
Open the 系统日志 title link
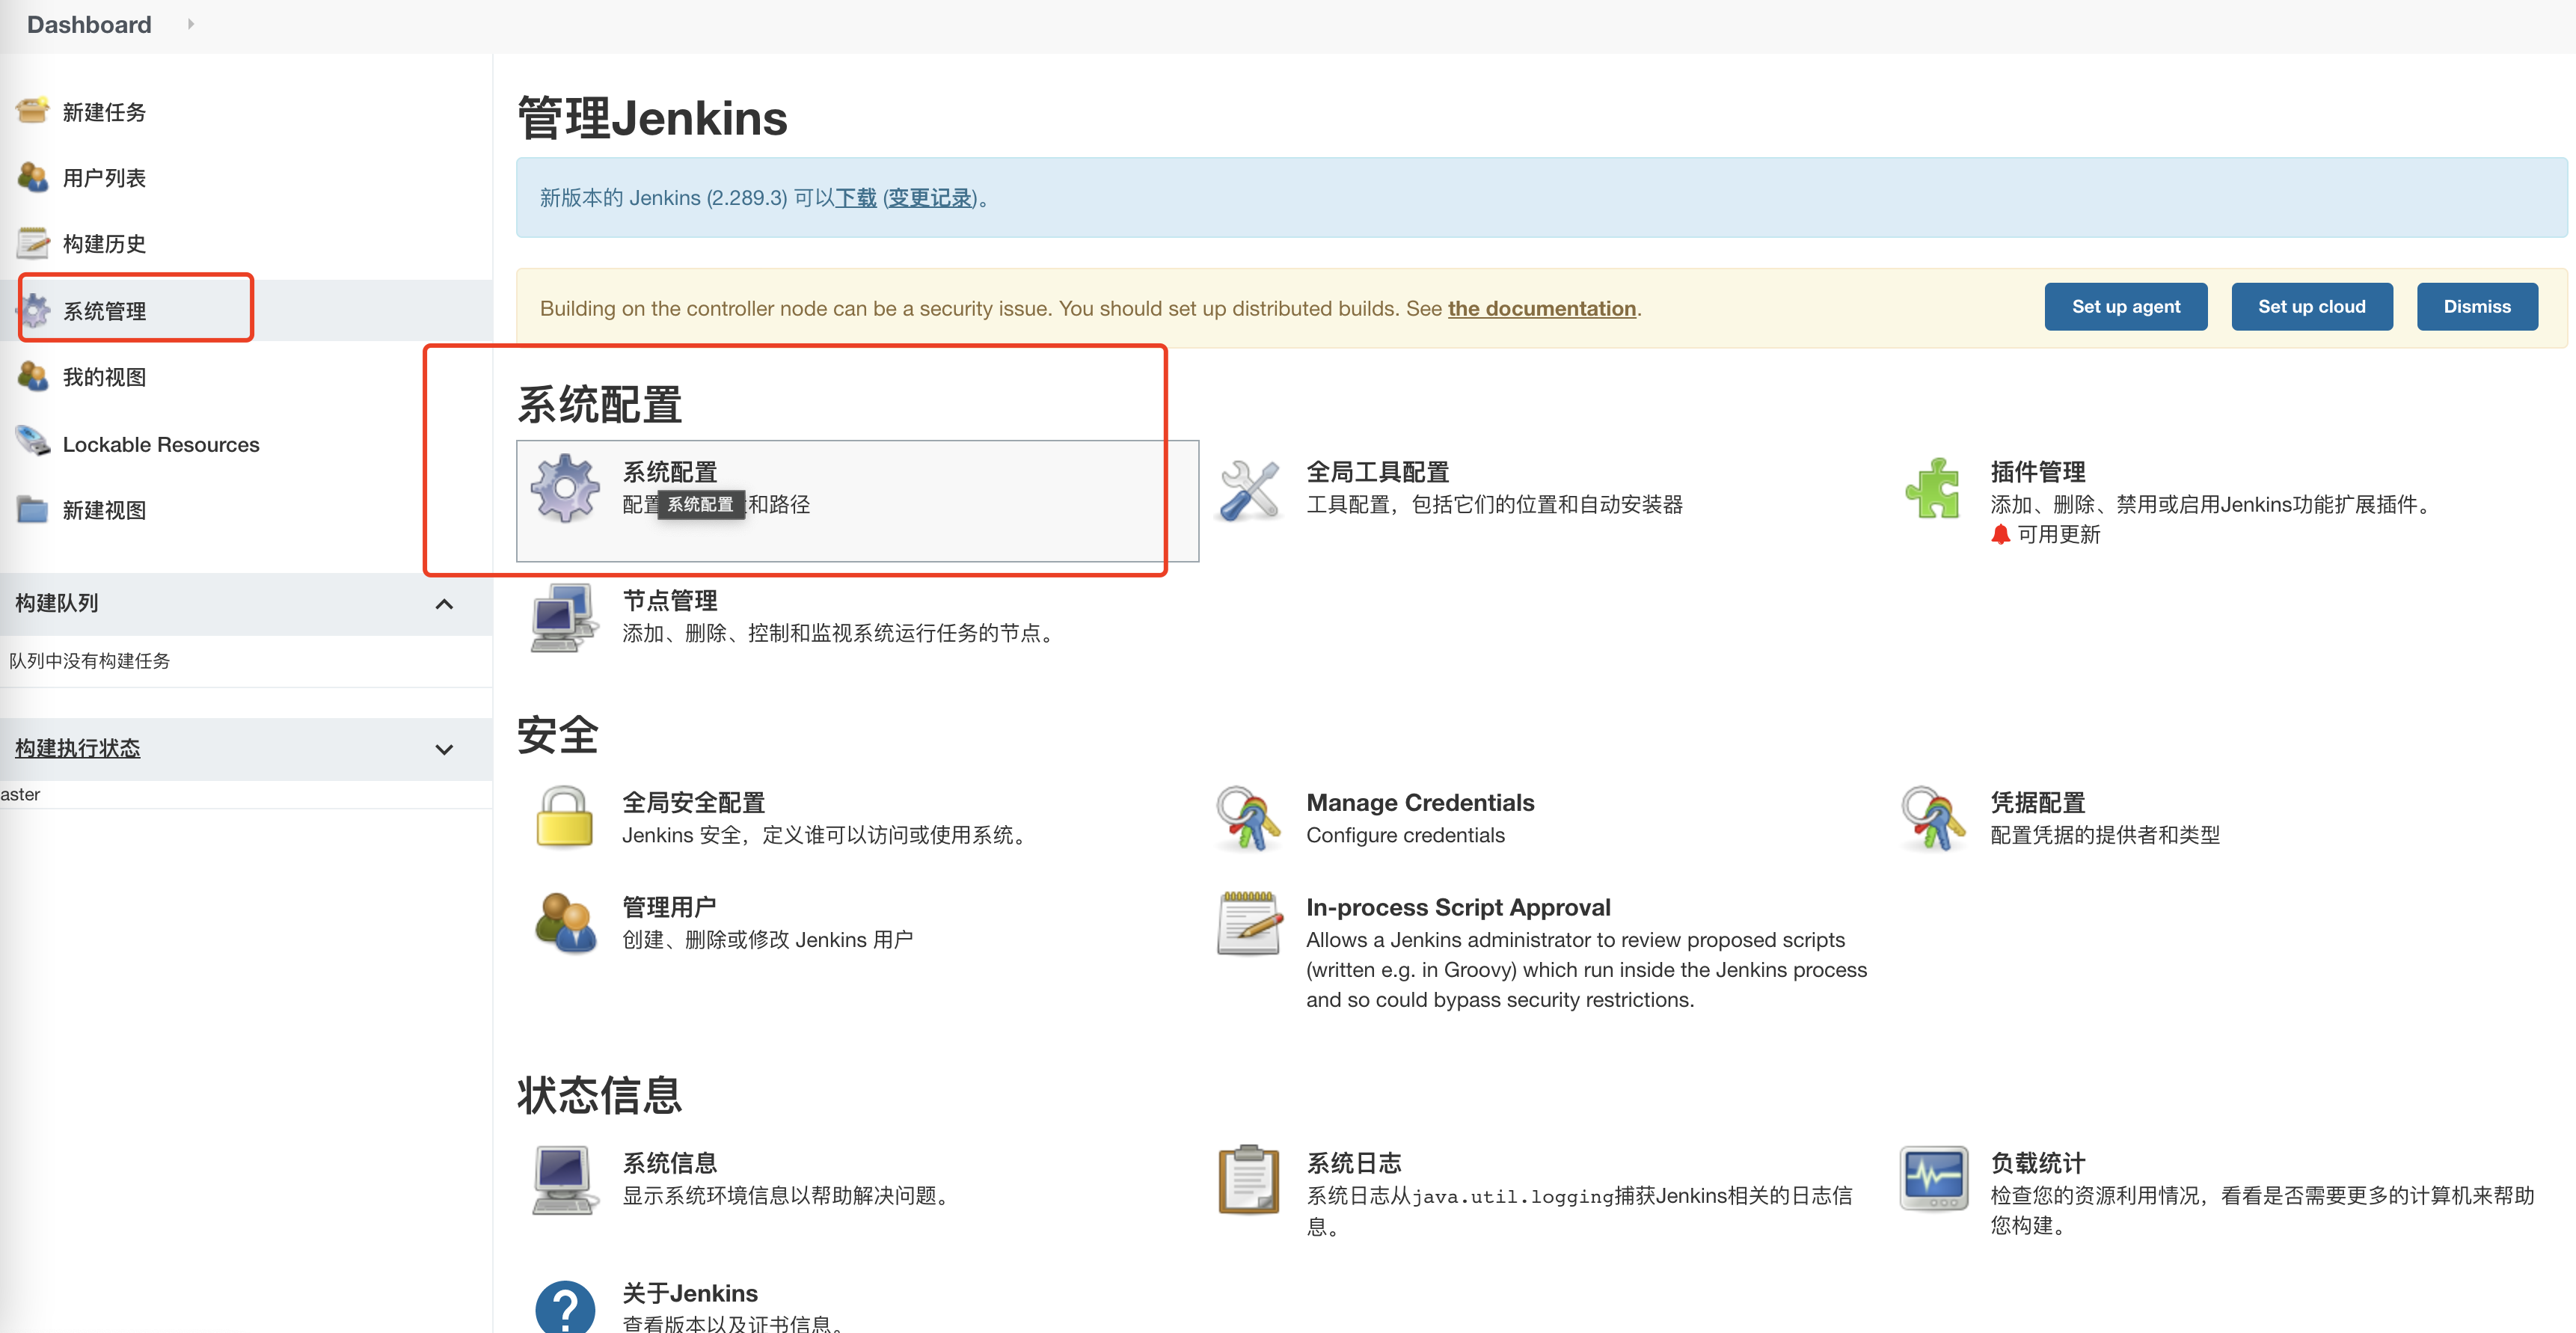1353,1163
